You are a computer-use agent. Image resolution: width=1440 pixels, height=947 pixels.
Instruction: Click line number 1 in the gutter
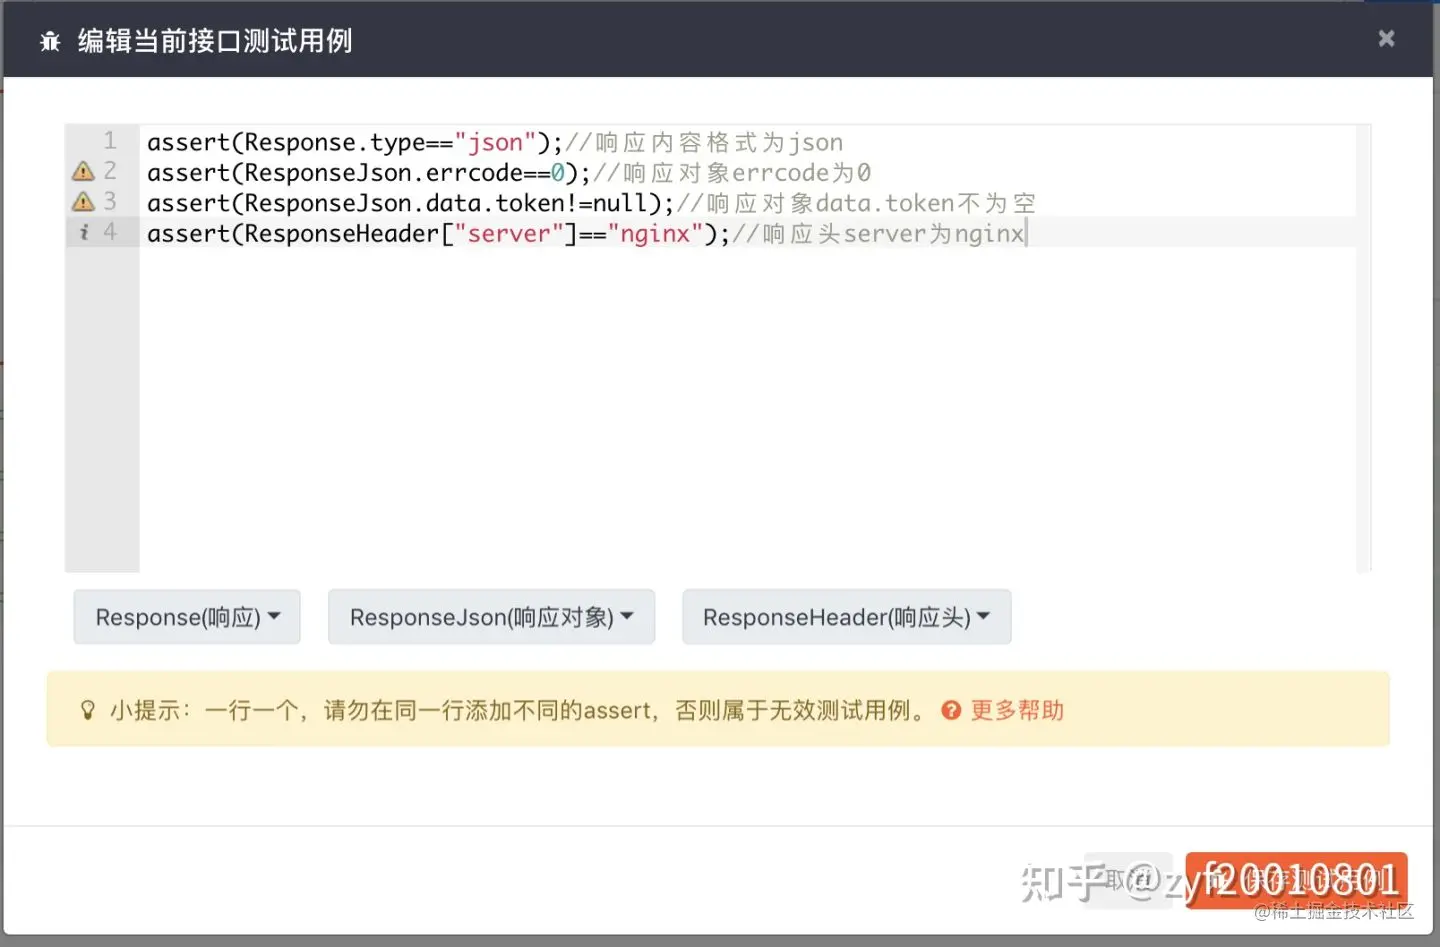110,141
